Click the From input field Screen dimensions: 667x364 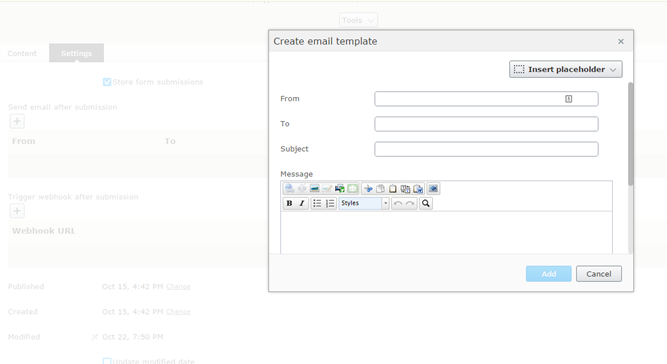click(486, 99)
